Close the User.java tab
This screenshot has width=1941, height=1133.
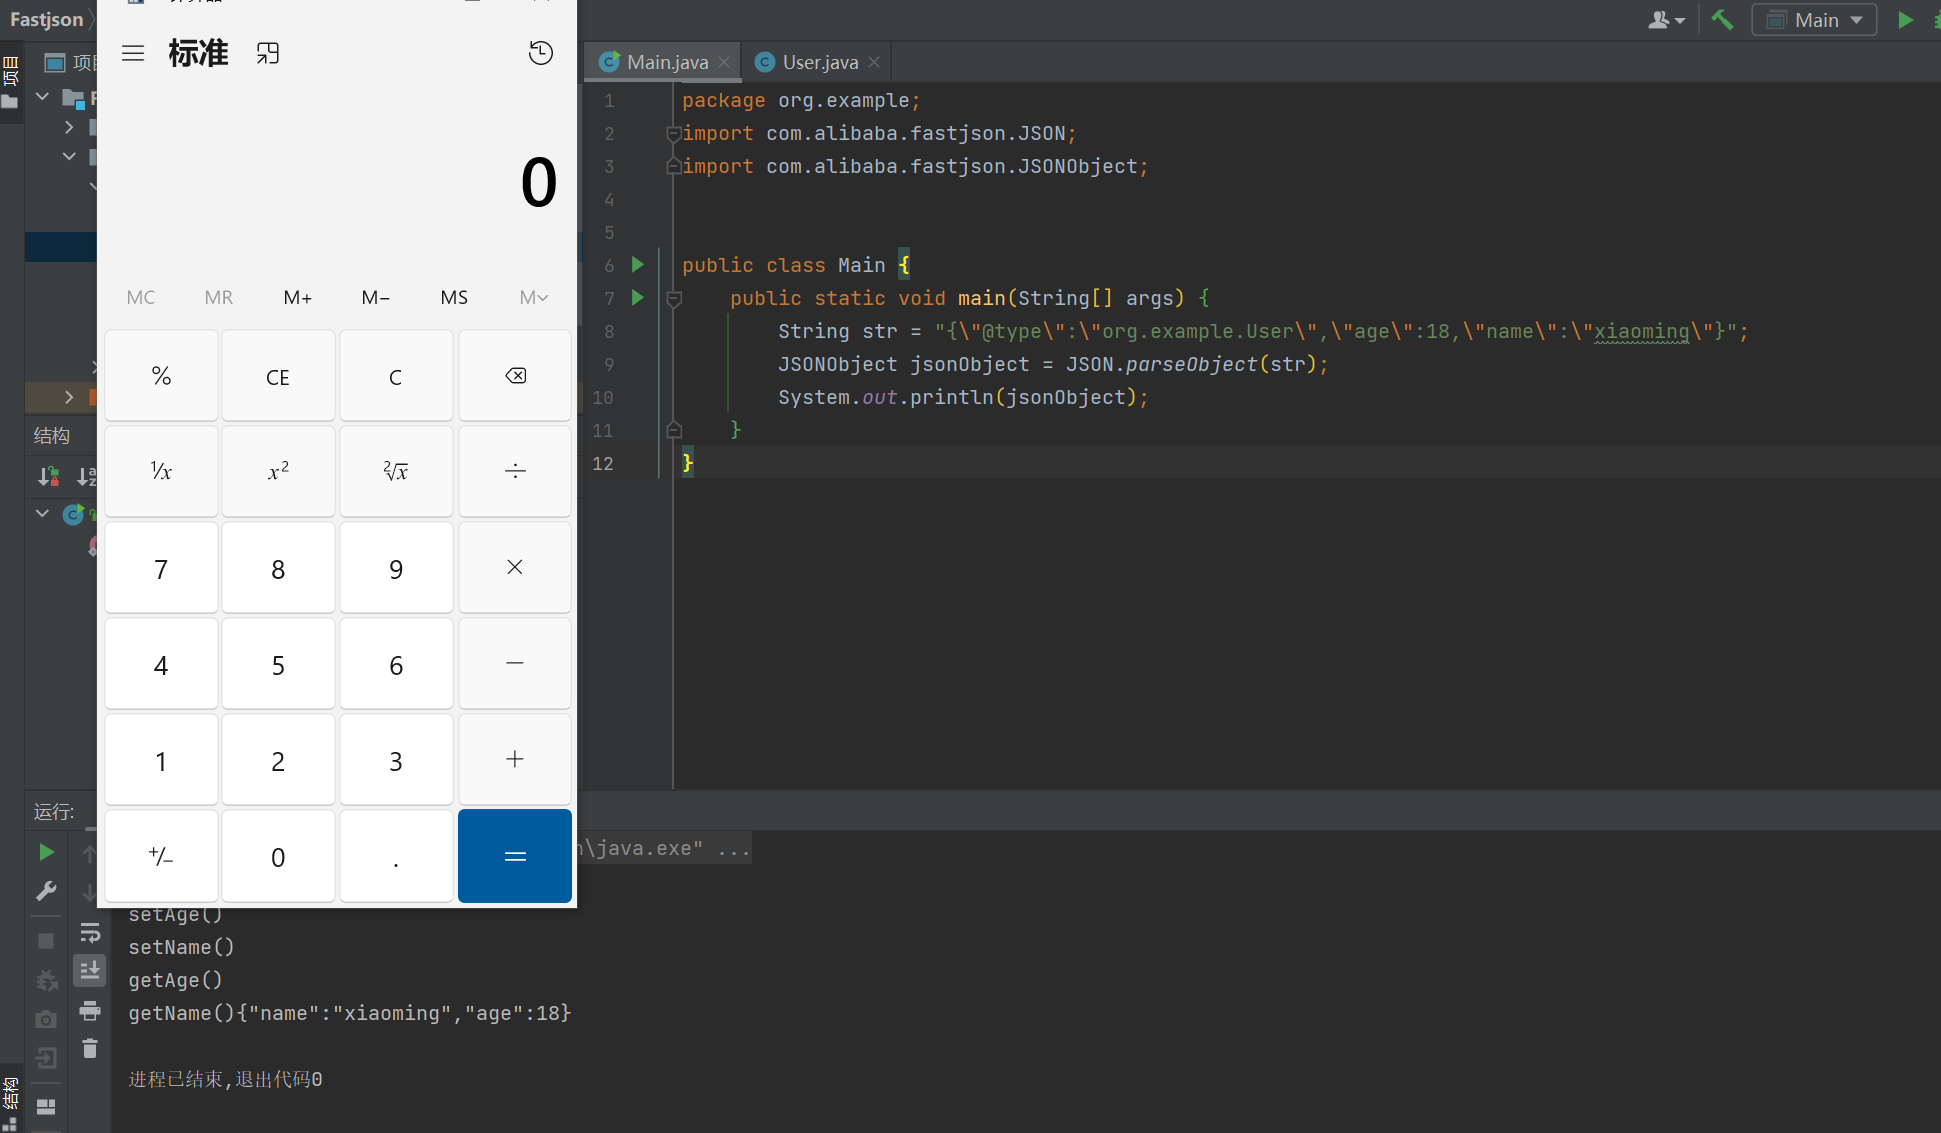[874, 62]
